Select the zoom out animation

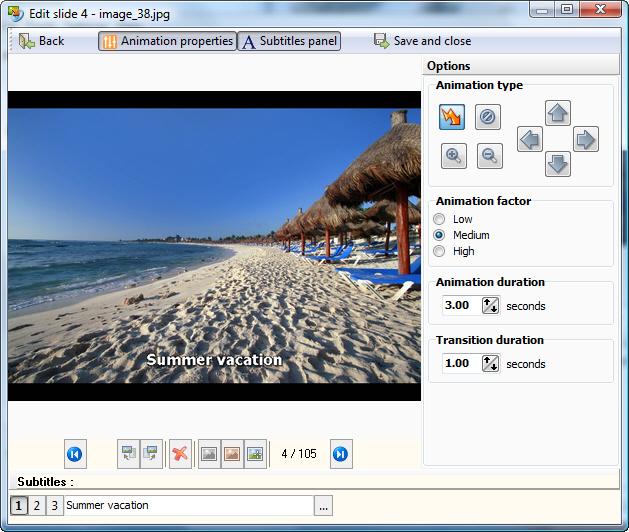point(489,155)
